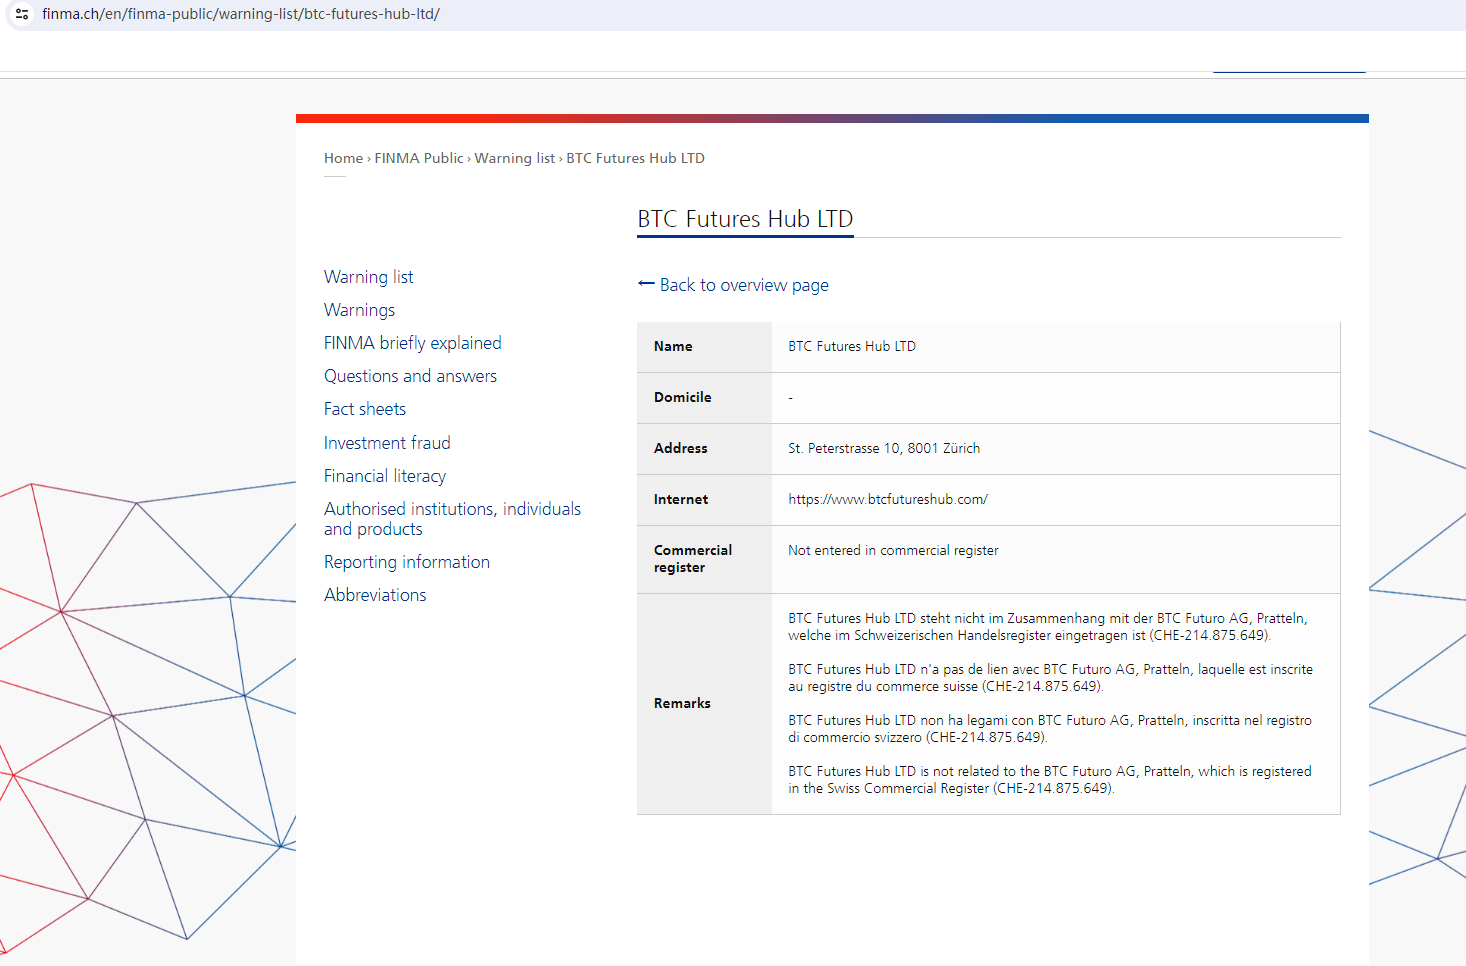
Task: Select Questions and answers sidebar item
Action: [x=410, y=376]
